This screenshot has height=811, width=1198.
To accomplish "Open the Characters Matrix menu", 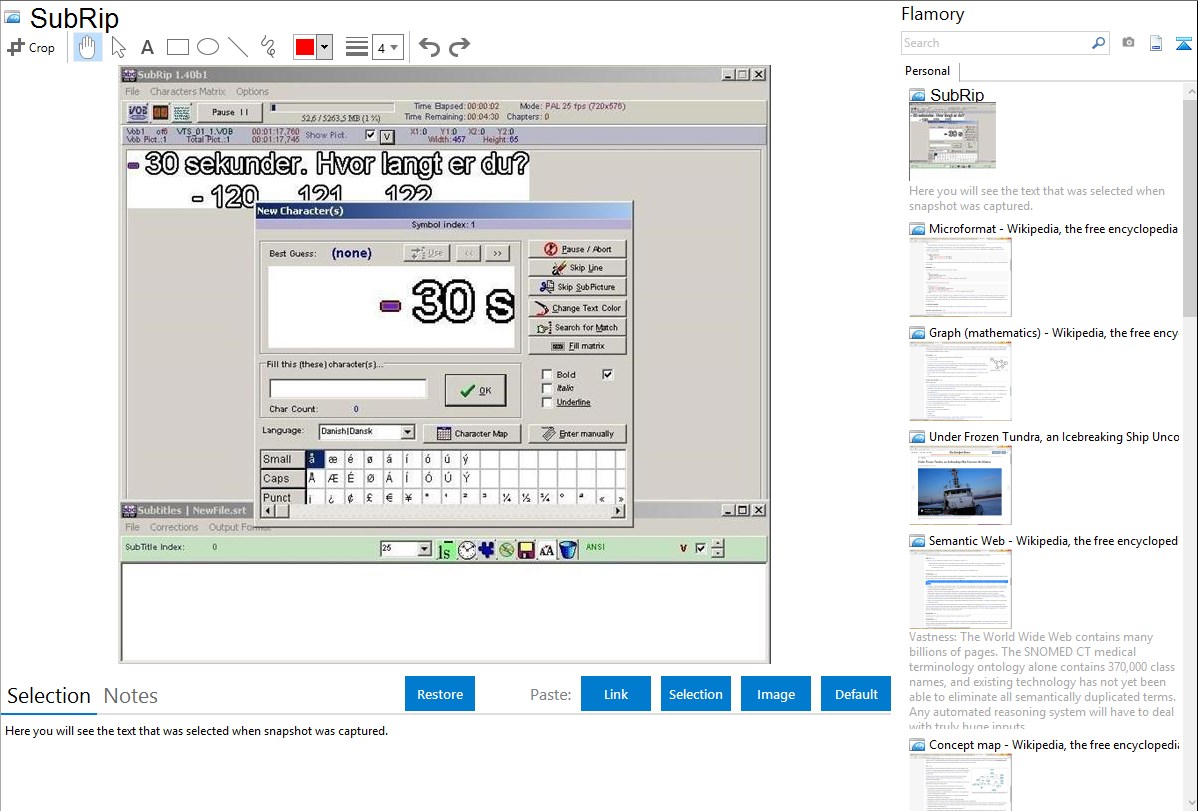I will coord(187,92).
